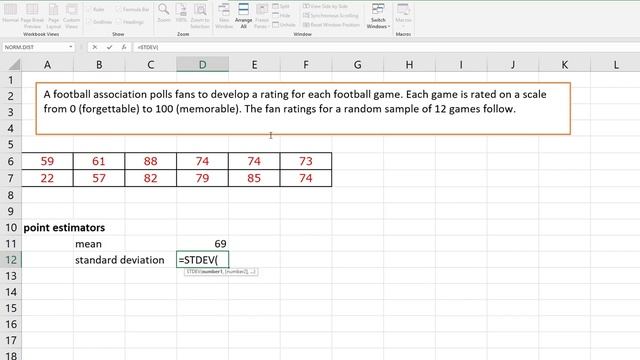Toggle the Ruler checkbox

(95, 9)
